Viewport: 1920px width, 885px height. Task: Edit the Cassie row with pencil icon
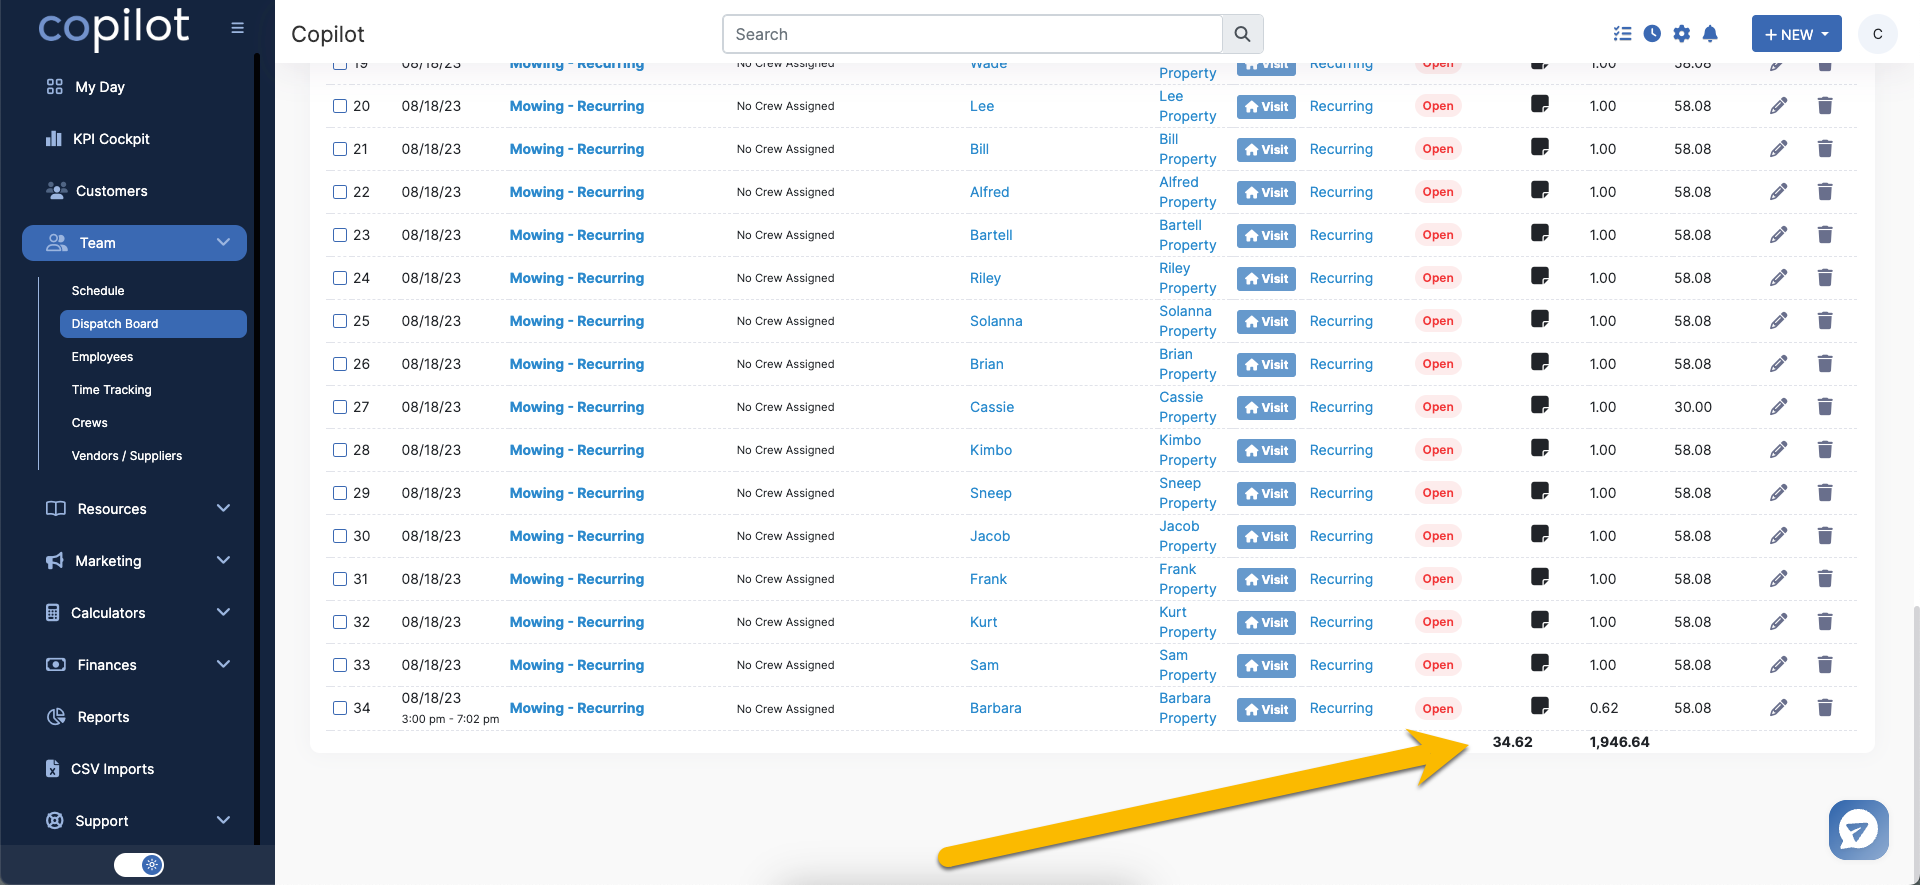coord(1778,407)
